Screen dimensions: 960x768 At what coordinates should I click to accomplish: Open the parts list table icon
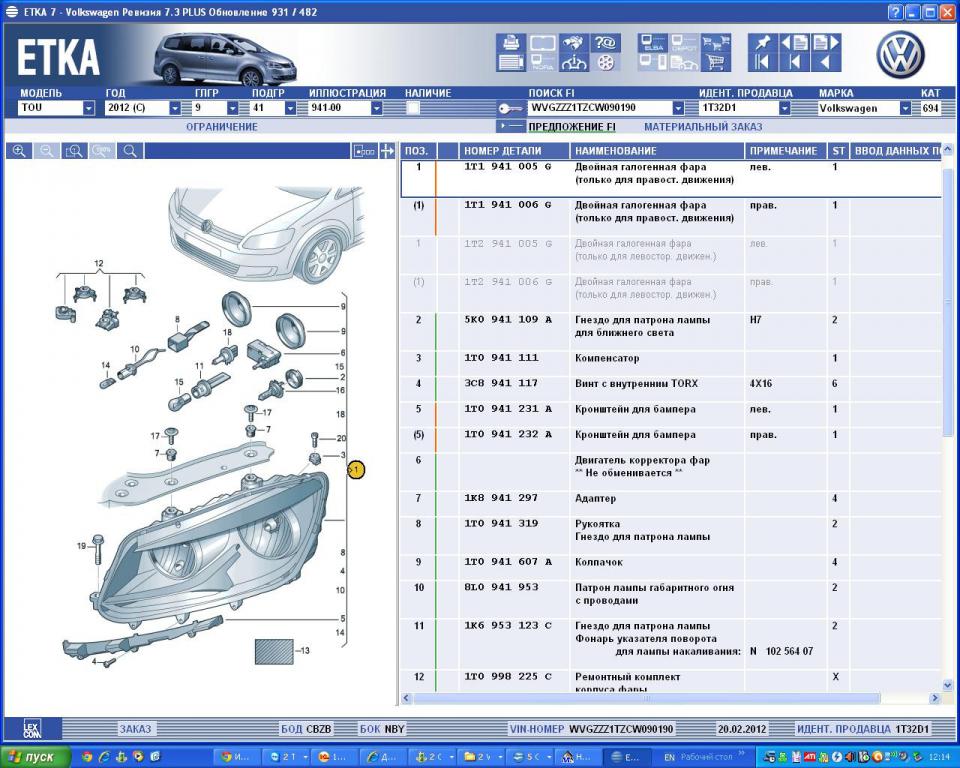tap(511, 62)
